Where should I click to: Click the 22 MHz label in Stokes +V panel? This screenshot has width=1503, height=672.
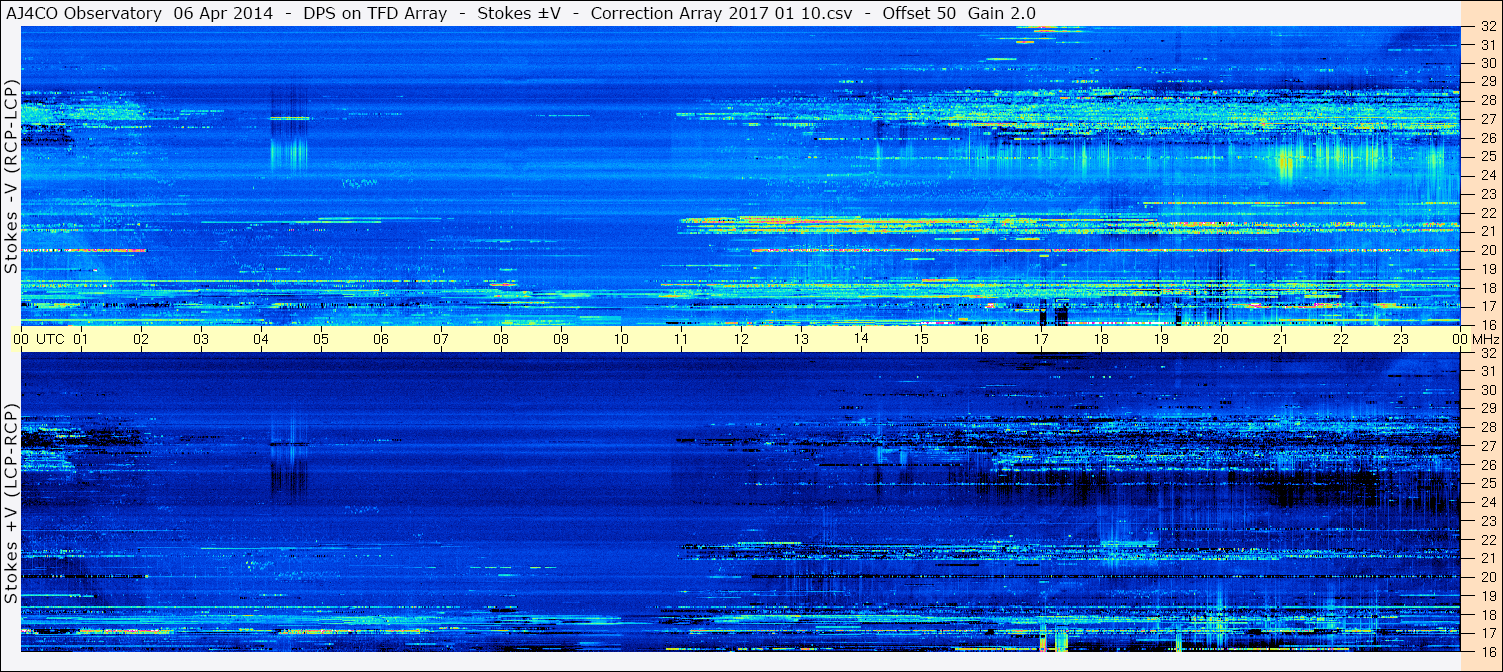(x=1487, y=539)
